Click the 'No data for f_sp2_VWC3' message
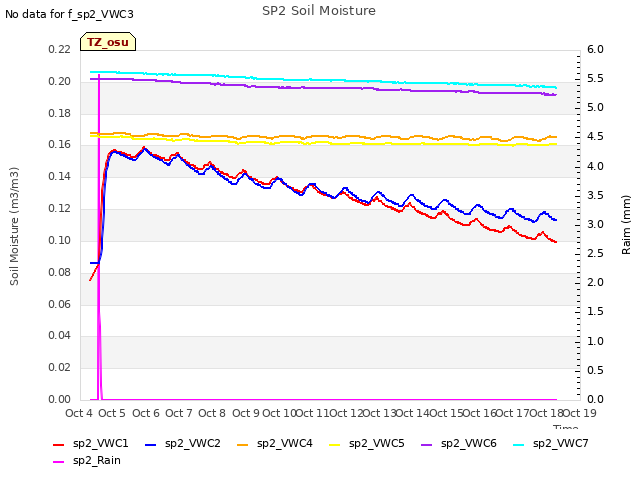The height and width of the screenshot is (480, 640). [x=69, y=14]
